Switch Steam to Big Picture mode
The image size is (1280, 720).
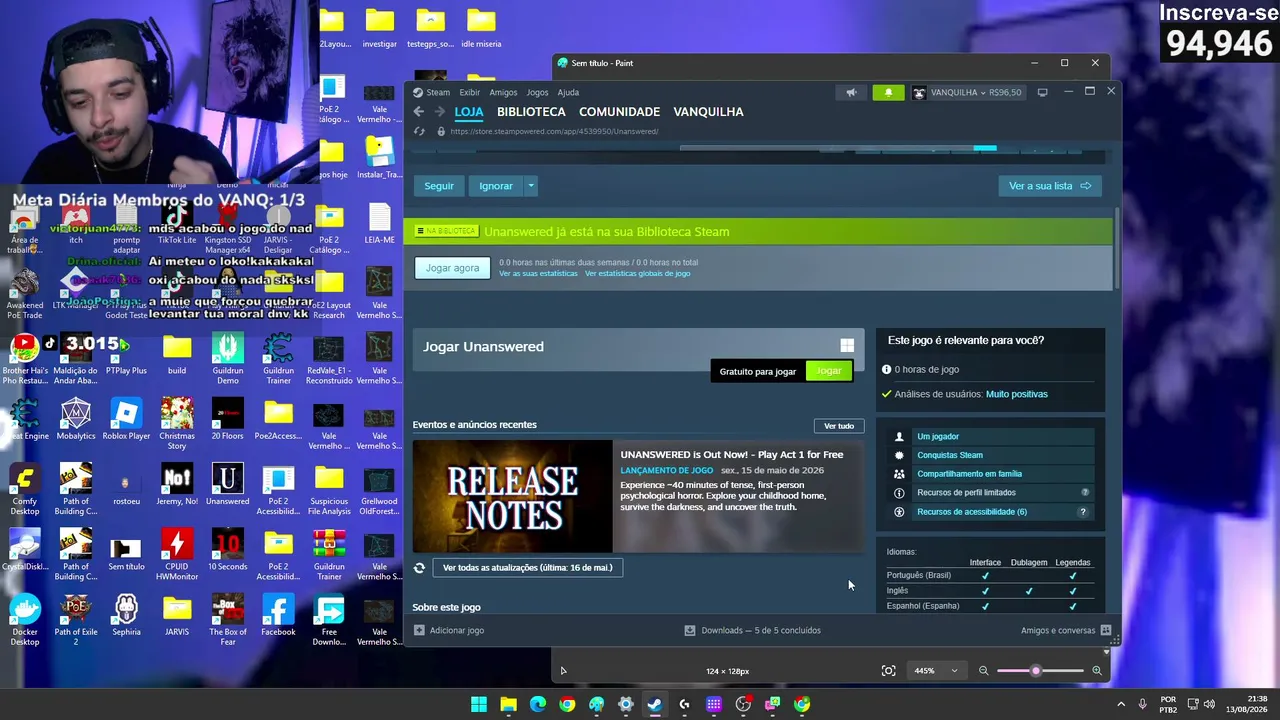coord(1042,93)
